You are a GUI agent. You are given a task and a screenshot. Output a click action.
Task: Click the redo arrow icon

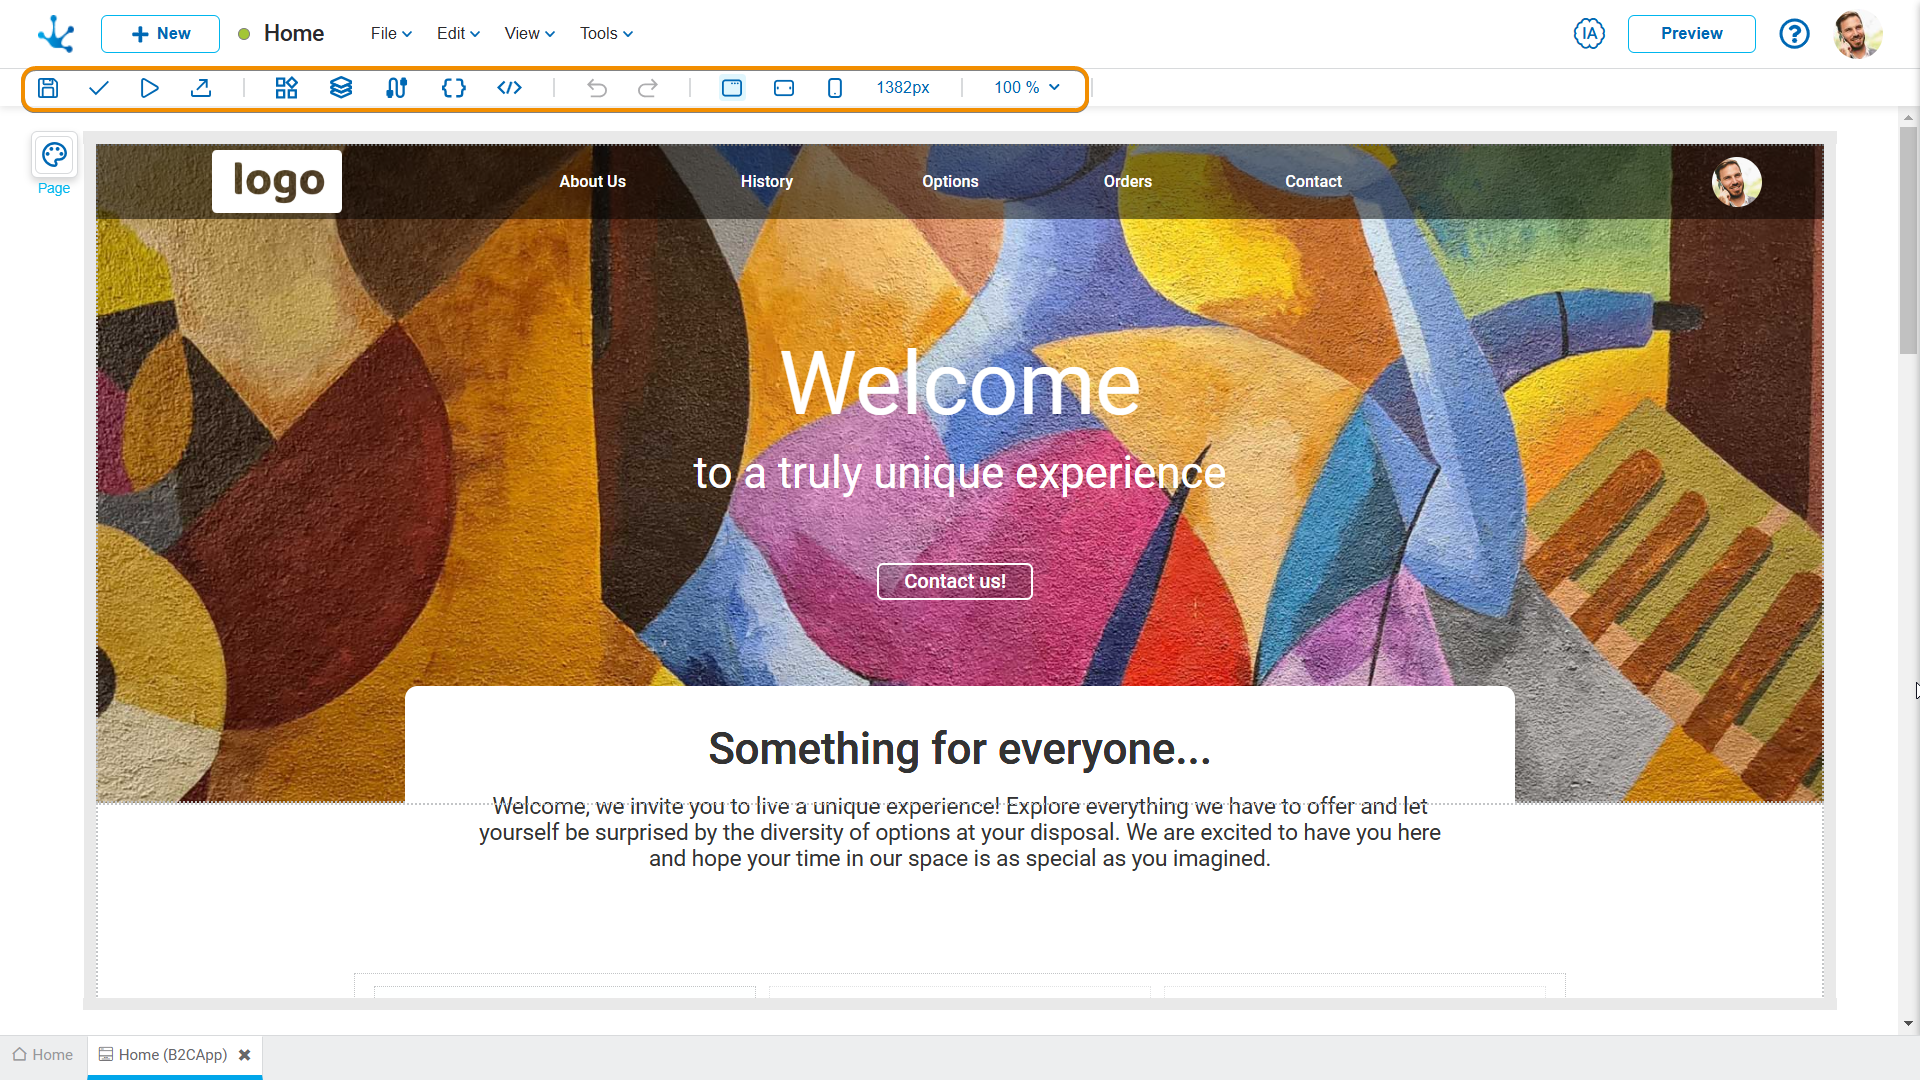point(648,88)
